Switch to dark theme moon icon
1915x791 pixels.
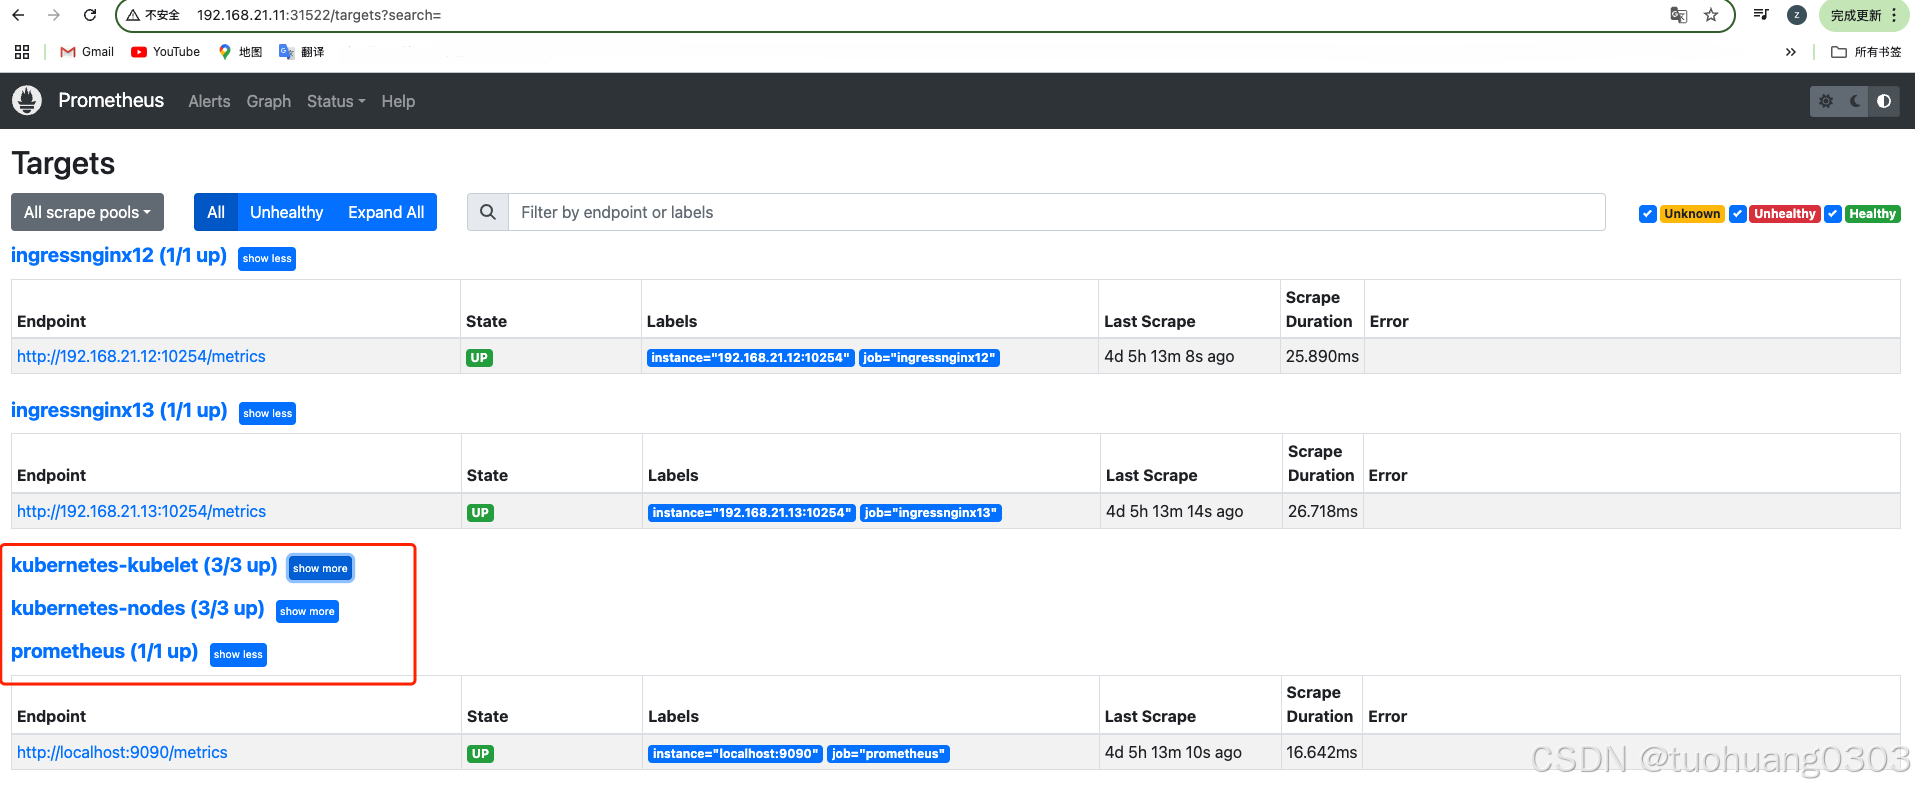coord(1855,101)
